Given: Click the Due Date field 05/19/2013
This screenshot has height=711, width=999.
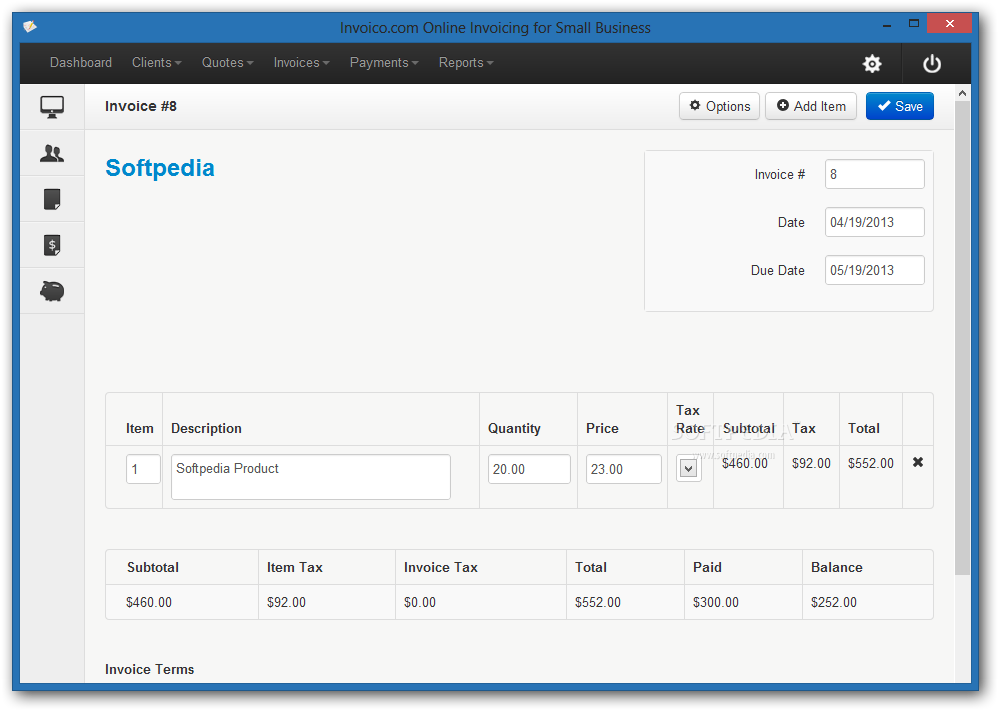Looking at the screenshot, I should [x=874, y=270].
